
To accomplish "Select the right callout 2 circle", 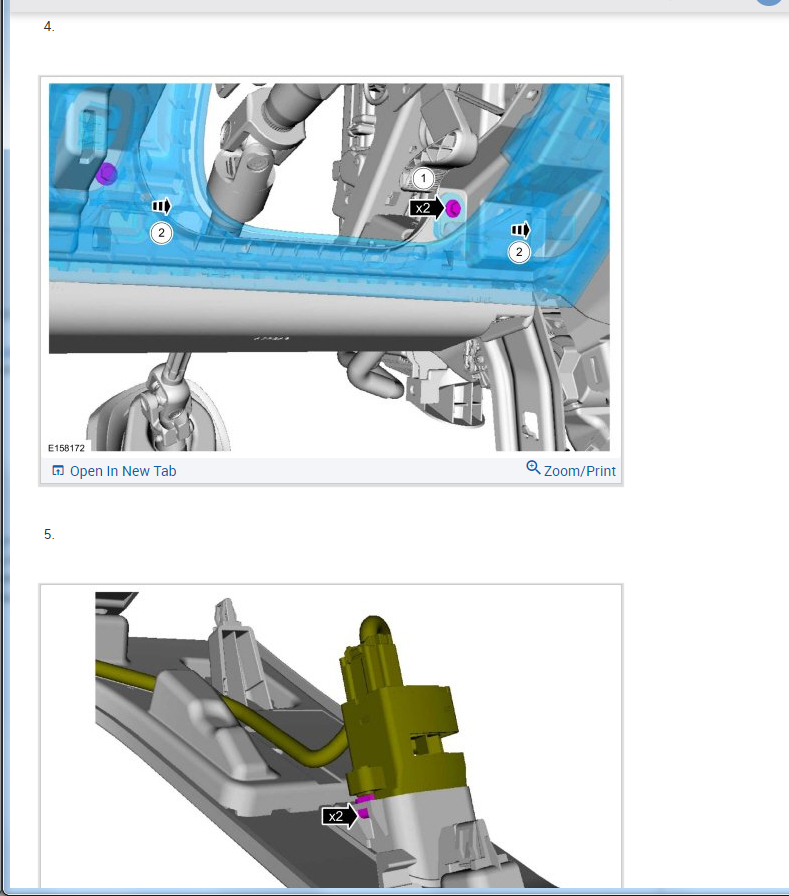I will [518, 252].
